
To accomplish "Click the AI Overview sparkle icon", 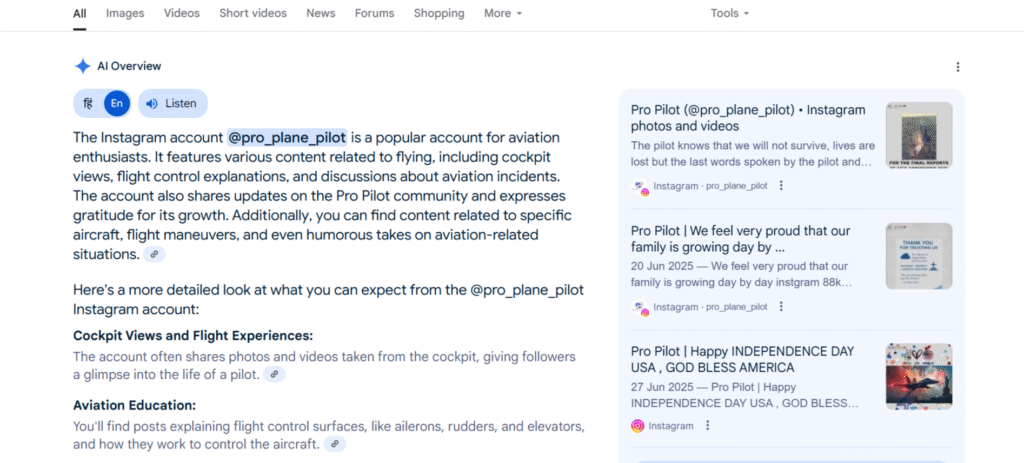I will coord(82,66).
